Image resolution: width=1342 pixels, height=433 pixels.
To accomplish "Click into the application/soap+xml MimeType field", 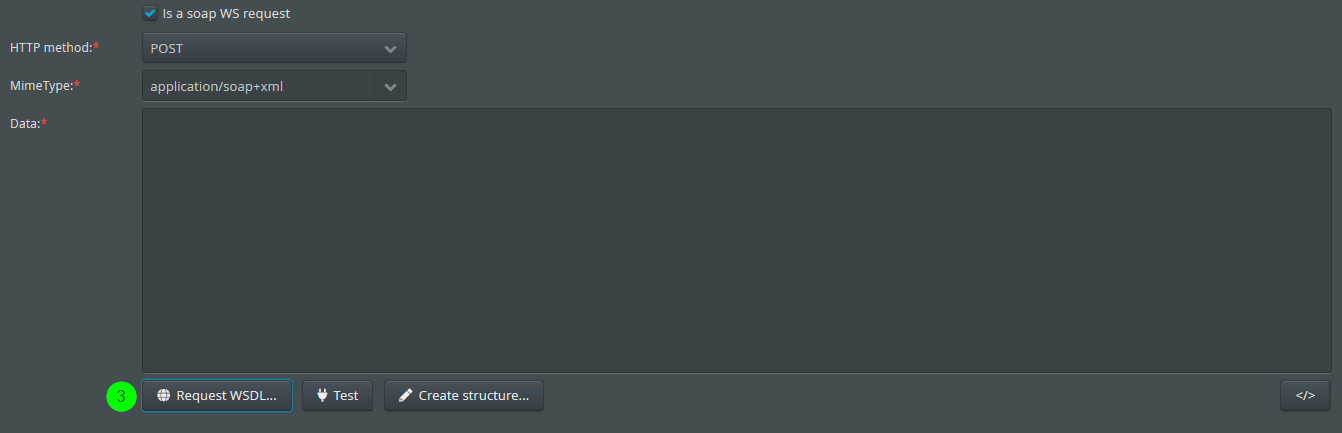I will 258,86.
